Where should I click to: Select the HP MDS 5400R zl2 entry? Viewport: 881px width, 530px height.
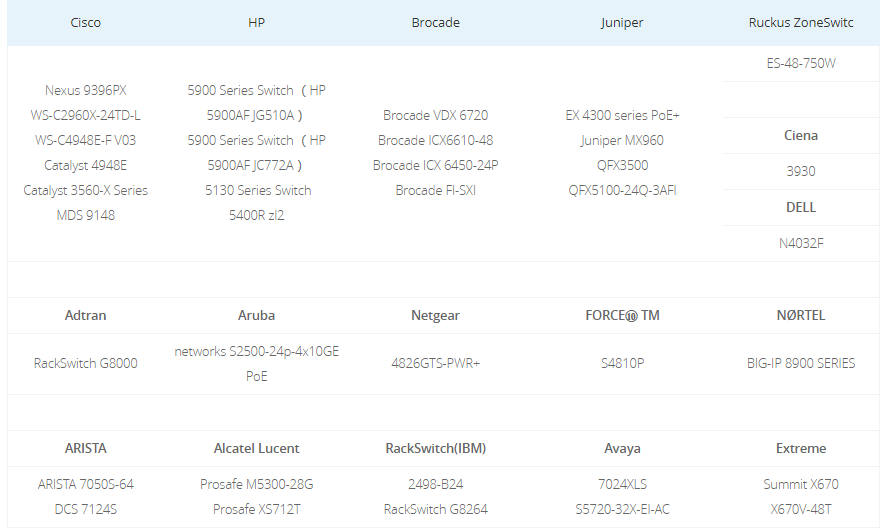point(257,215)
